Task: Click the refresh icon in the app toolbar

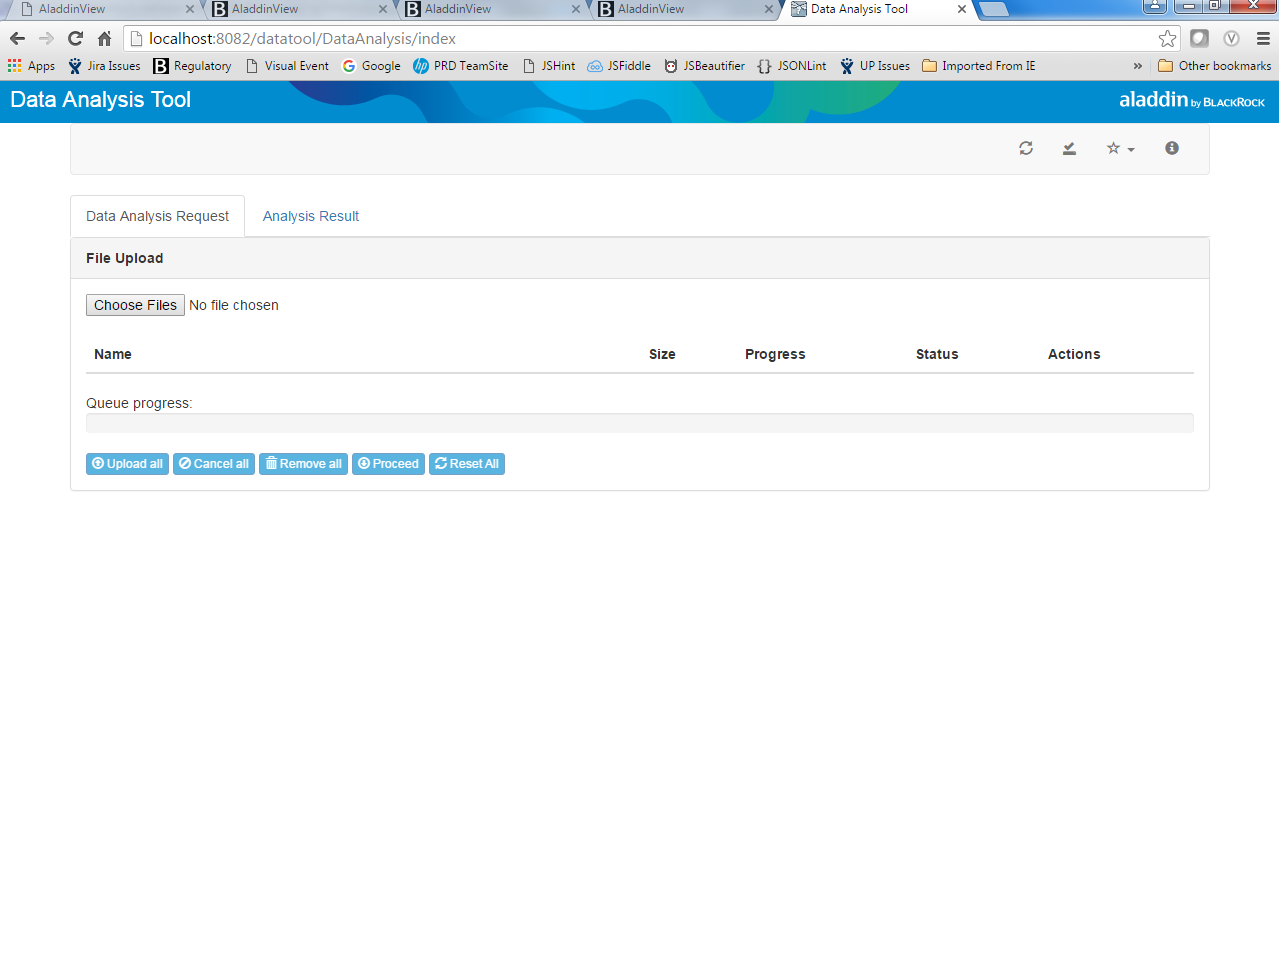Action: 1026,148
